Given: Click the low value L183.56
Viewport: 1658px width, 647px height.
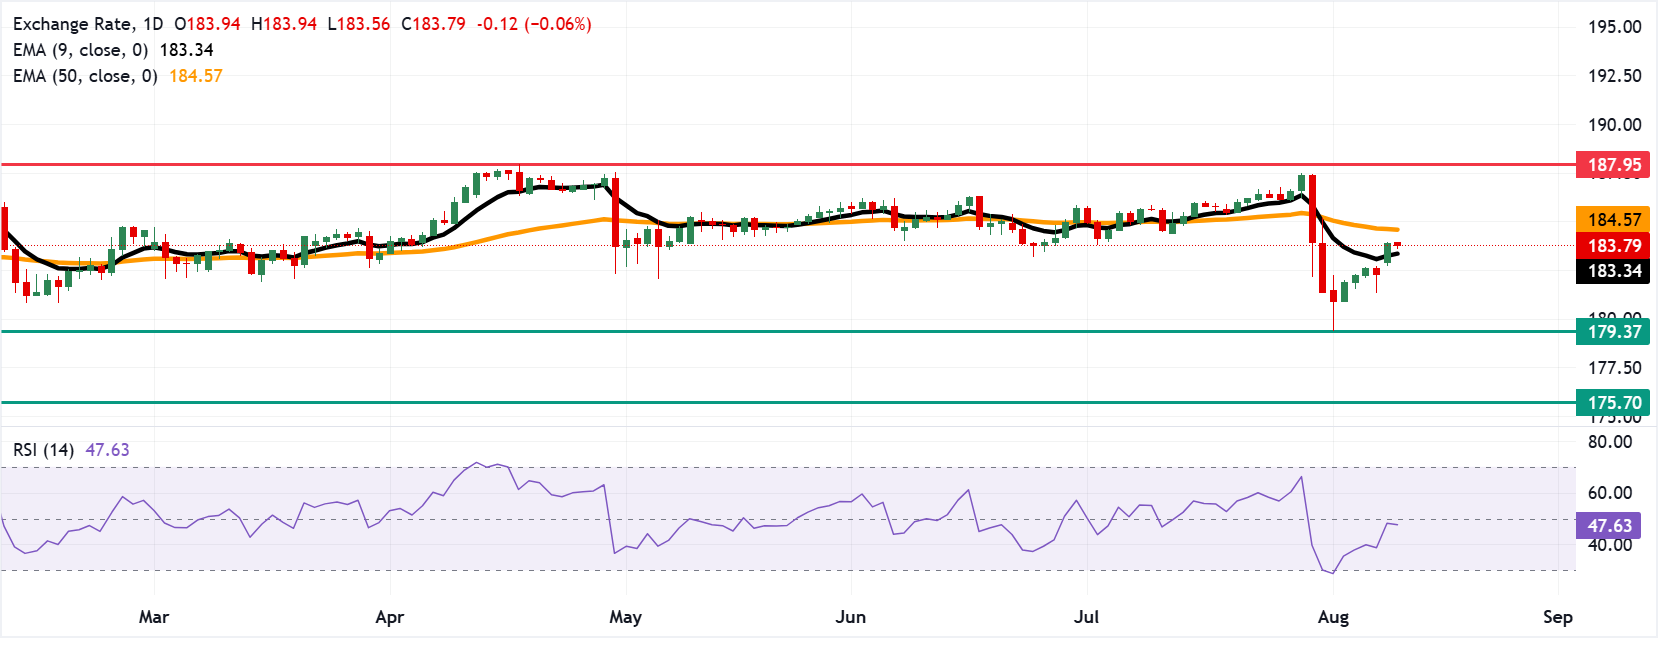Looking at the screenshot, I should pyautogui.click(x=359, y=24).
